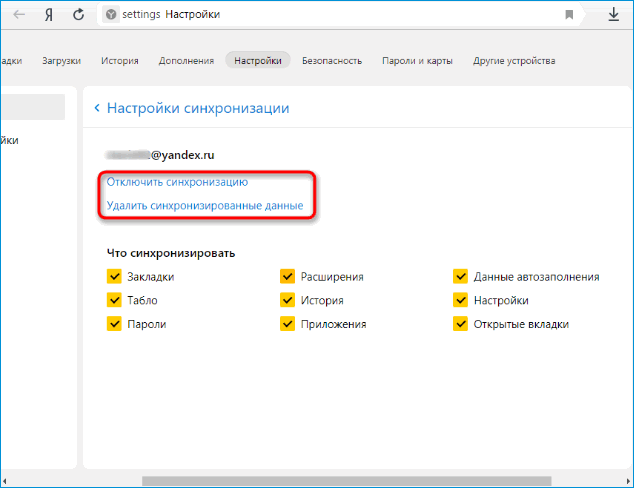Click the browser back arrow
This screenshot has width=634, height=488.
pyautogui.click(x=19, y=15)
